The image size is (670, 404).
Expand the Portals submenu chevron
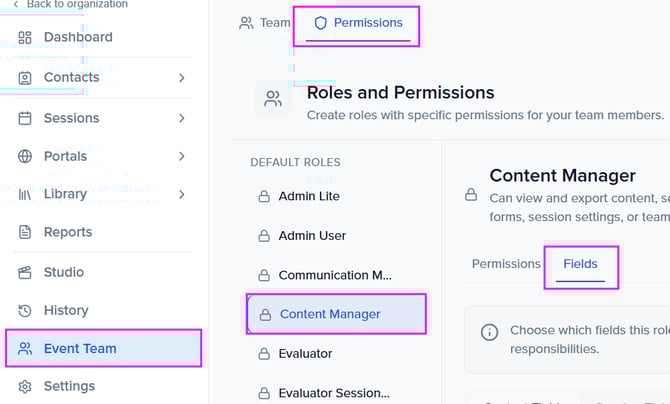click(181, 156)
